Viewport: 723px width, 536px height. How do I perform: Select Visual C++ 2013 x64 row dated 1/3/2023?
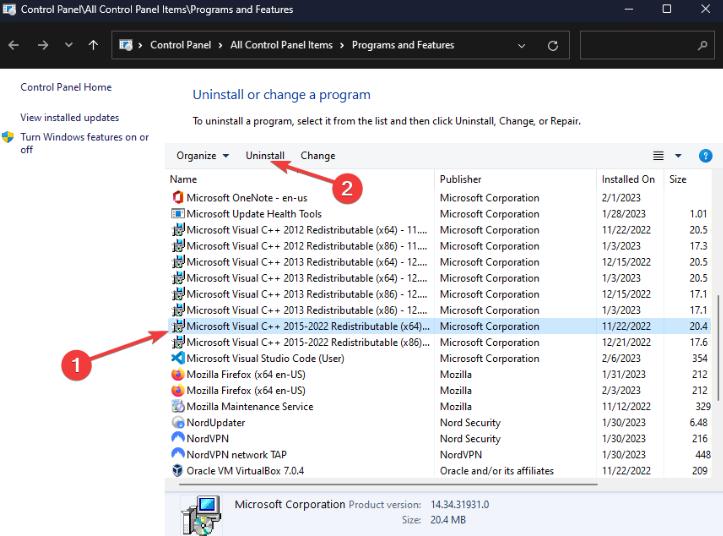[x=439, y=278]
